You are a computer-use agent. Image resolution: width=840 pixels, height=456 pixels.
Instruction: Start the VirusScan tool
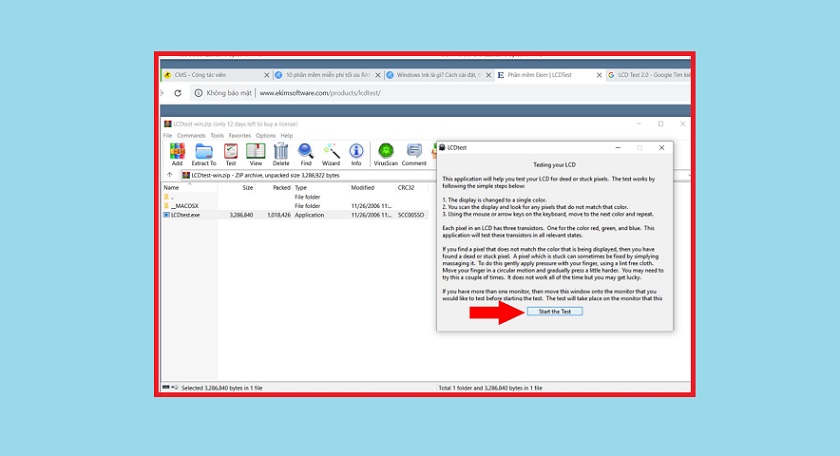pyautogui.click(x=385, y=153)
